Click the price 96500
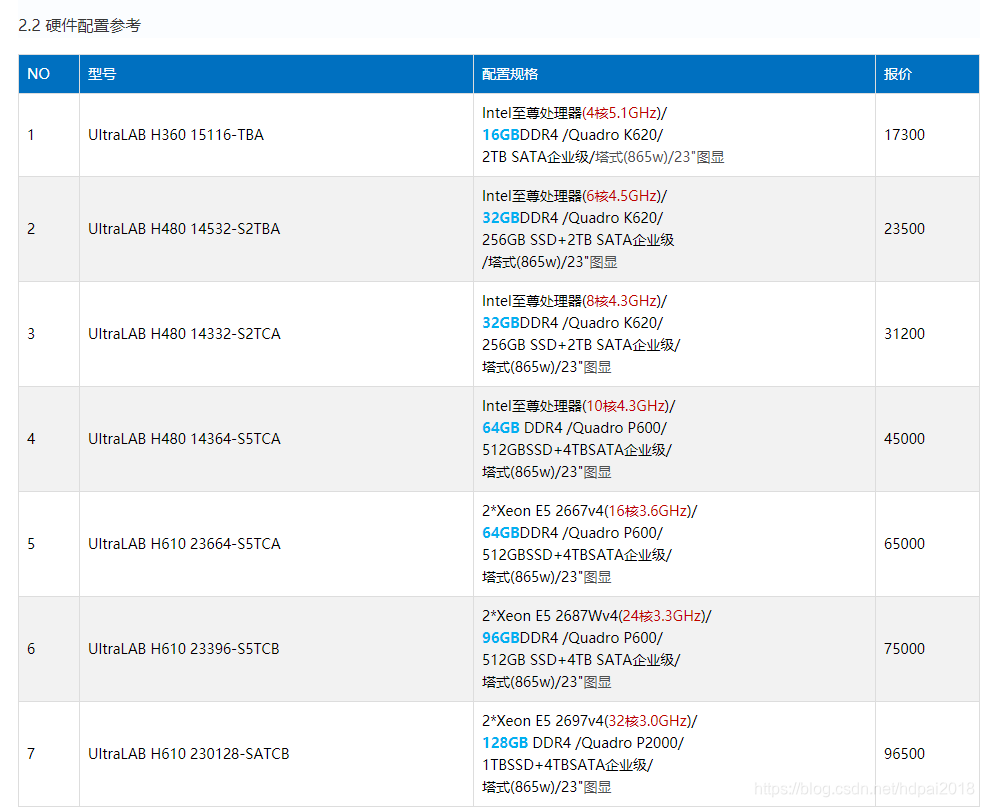Image resolution: width=984 pixels, height=807 pixels. [904, 754]
